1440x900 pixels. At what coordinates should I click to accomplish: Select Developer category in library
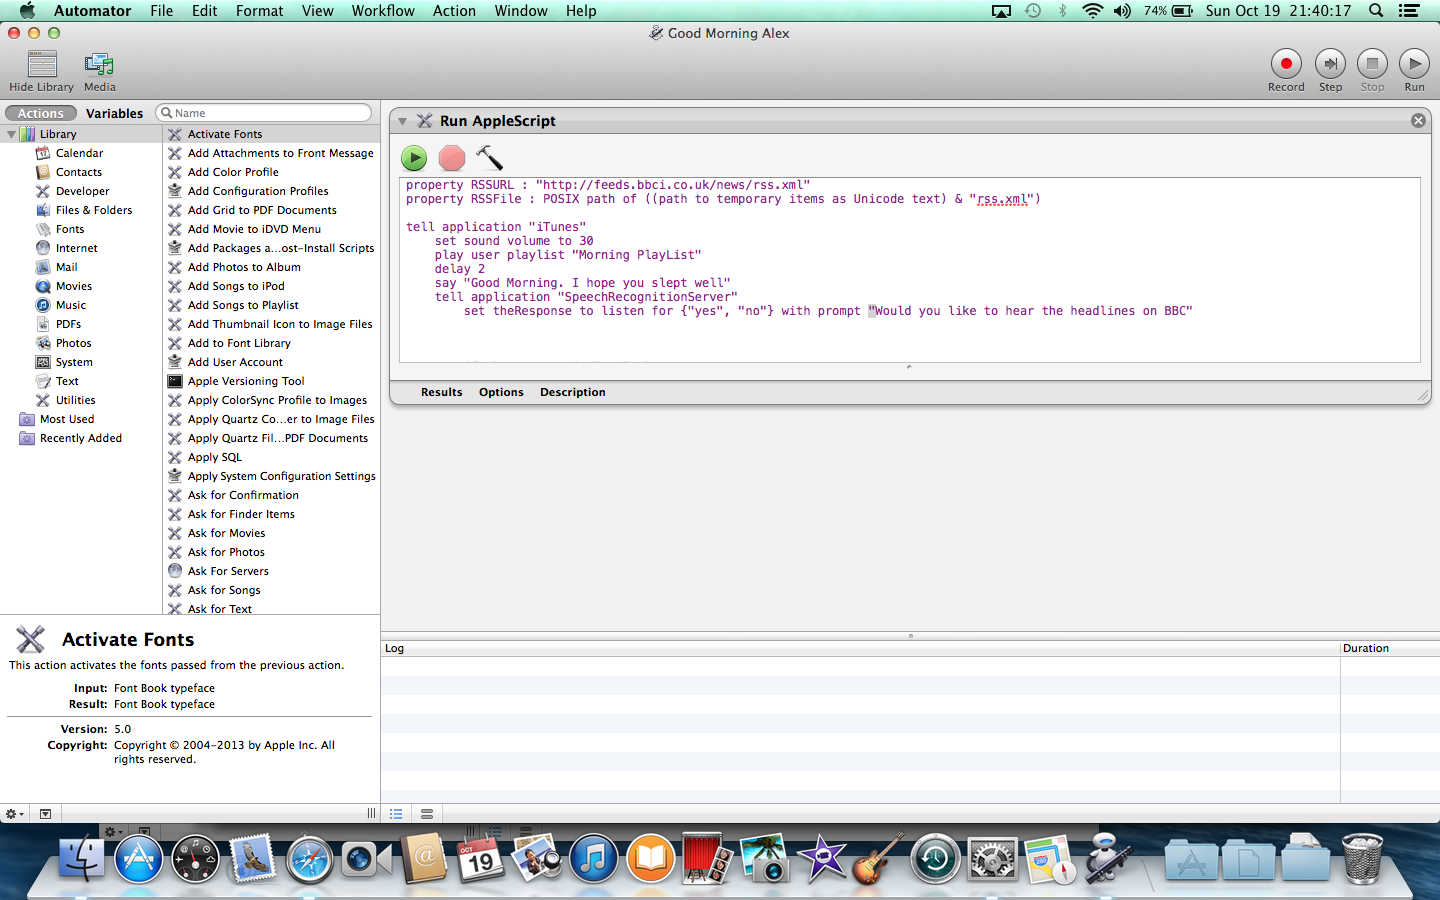(83, 191)
